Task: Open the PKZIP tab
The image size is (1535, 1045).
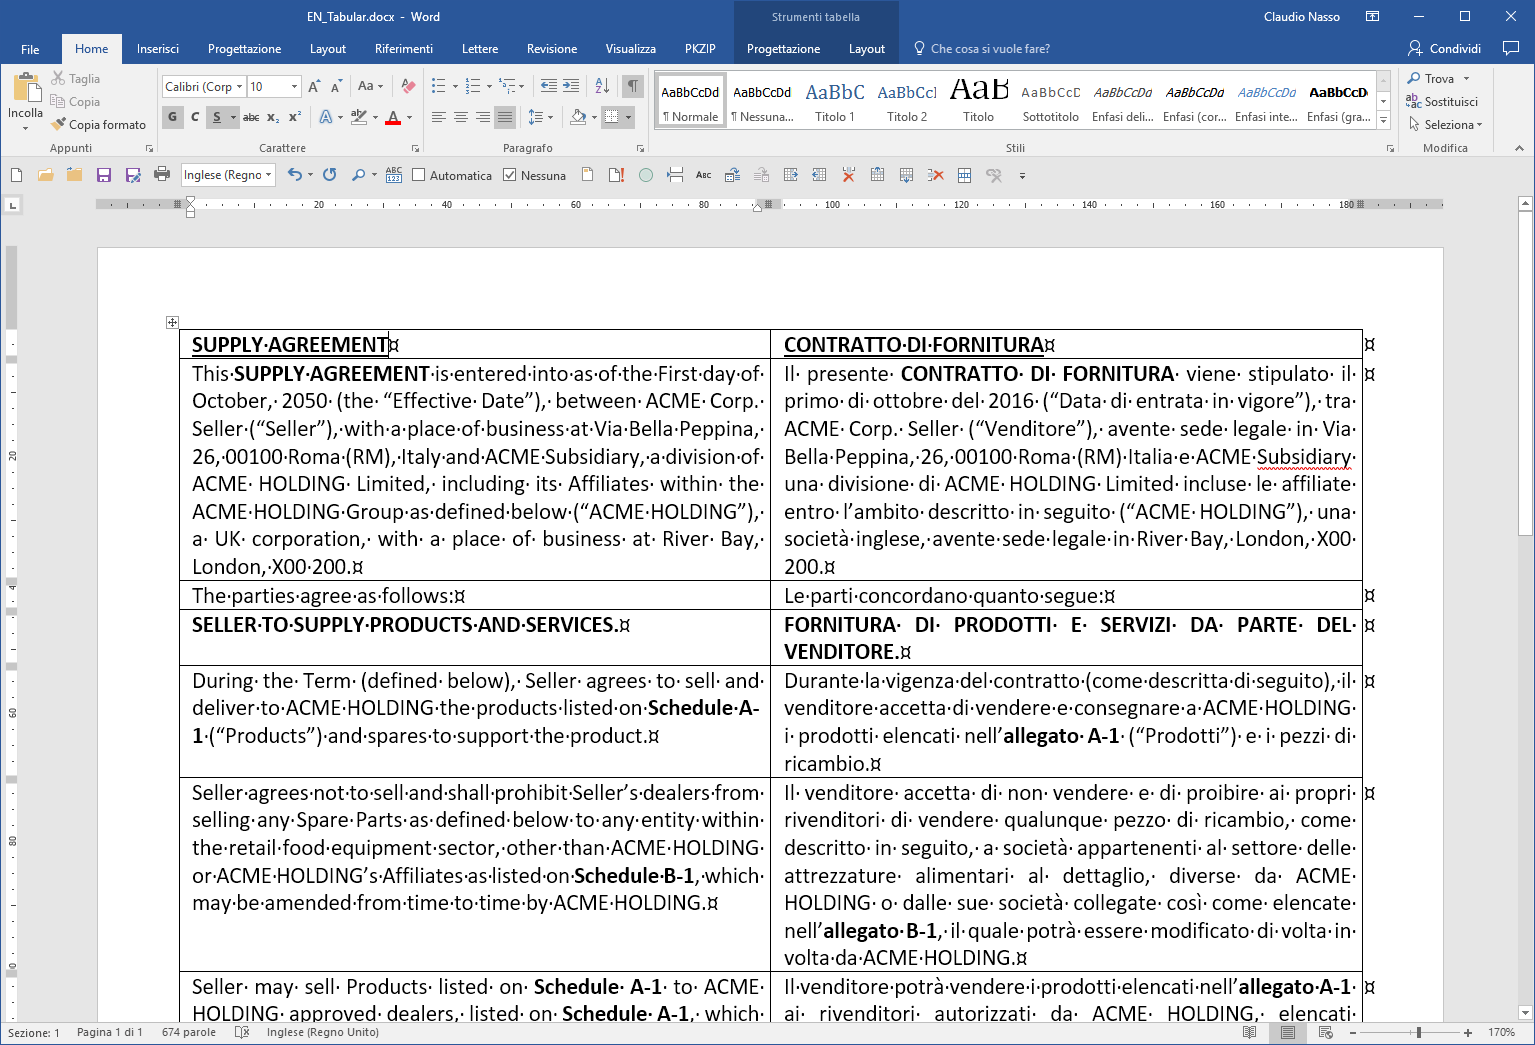Action: (700, 49)
